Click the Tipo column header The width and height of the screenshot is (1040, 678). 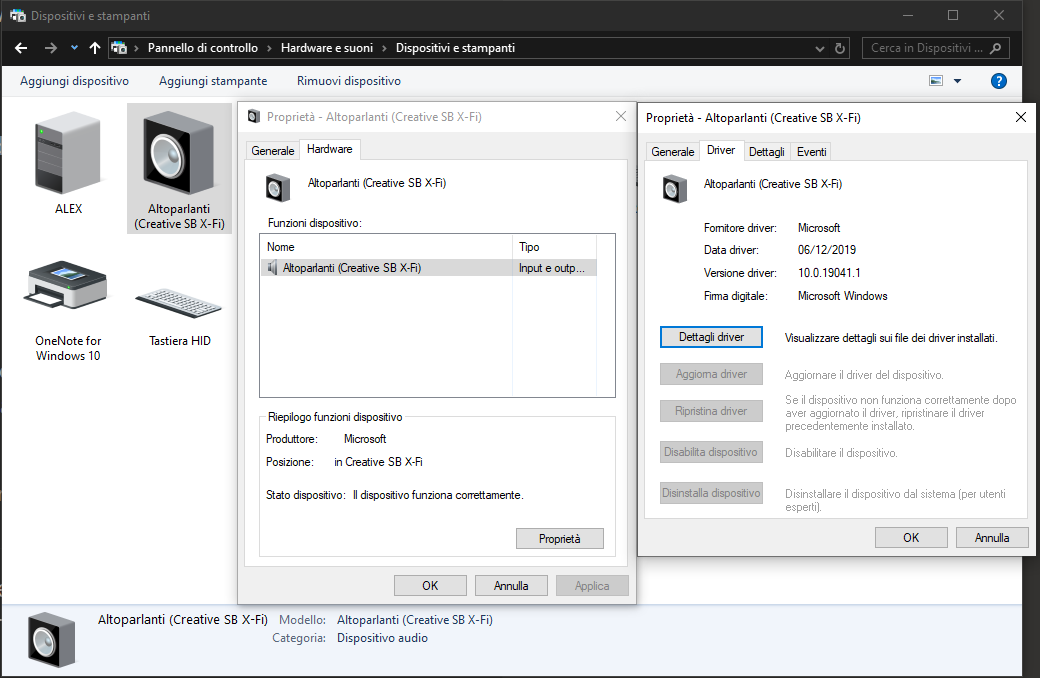coord(554,247)
